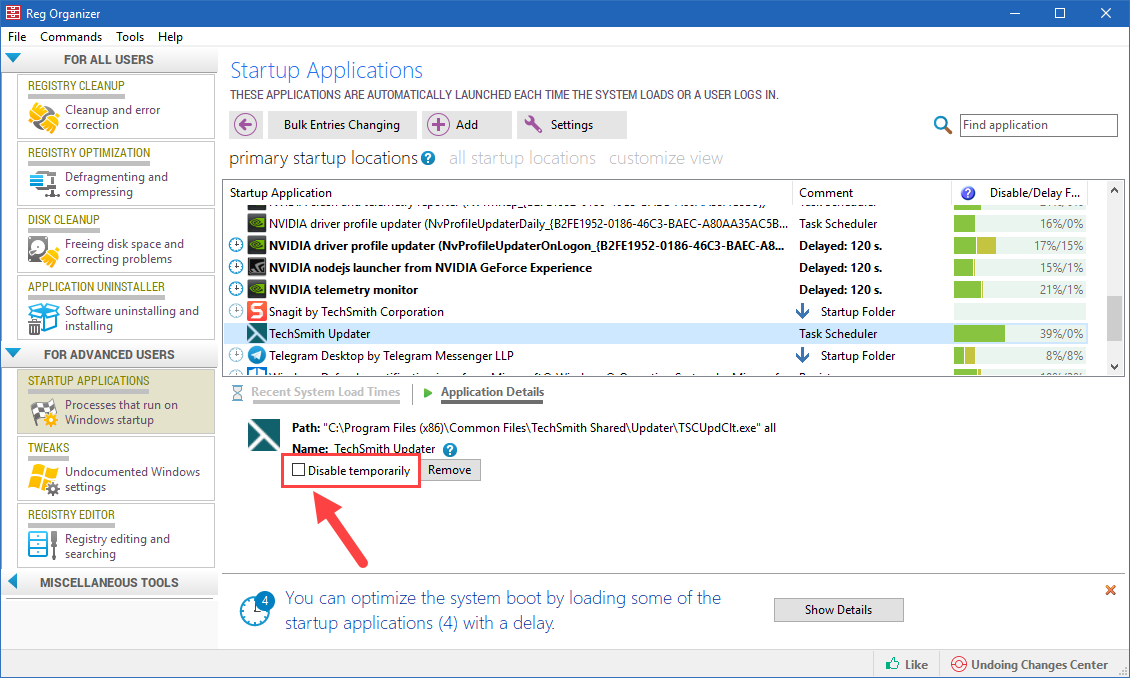Click the Find application search field

[x=1038, y=125]
